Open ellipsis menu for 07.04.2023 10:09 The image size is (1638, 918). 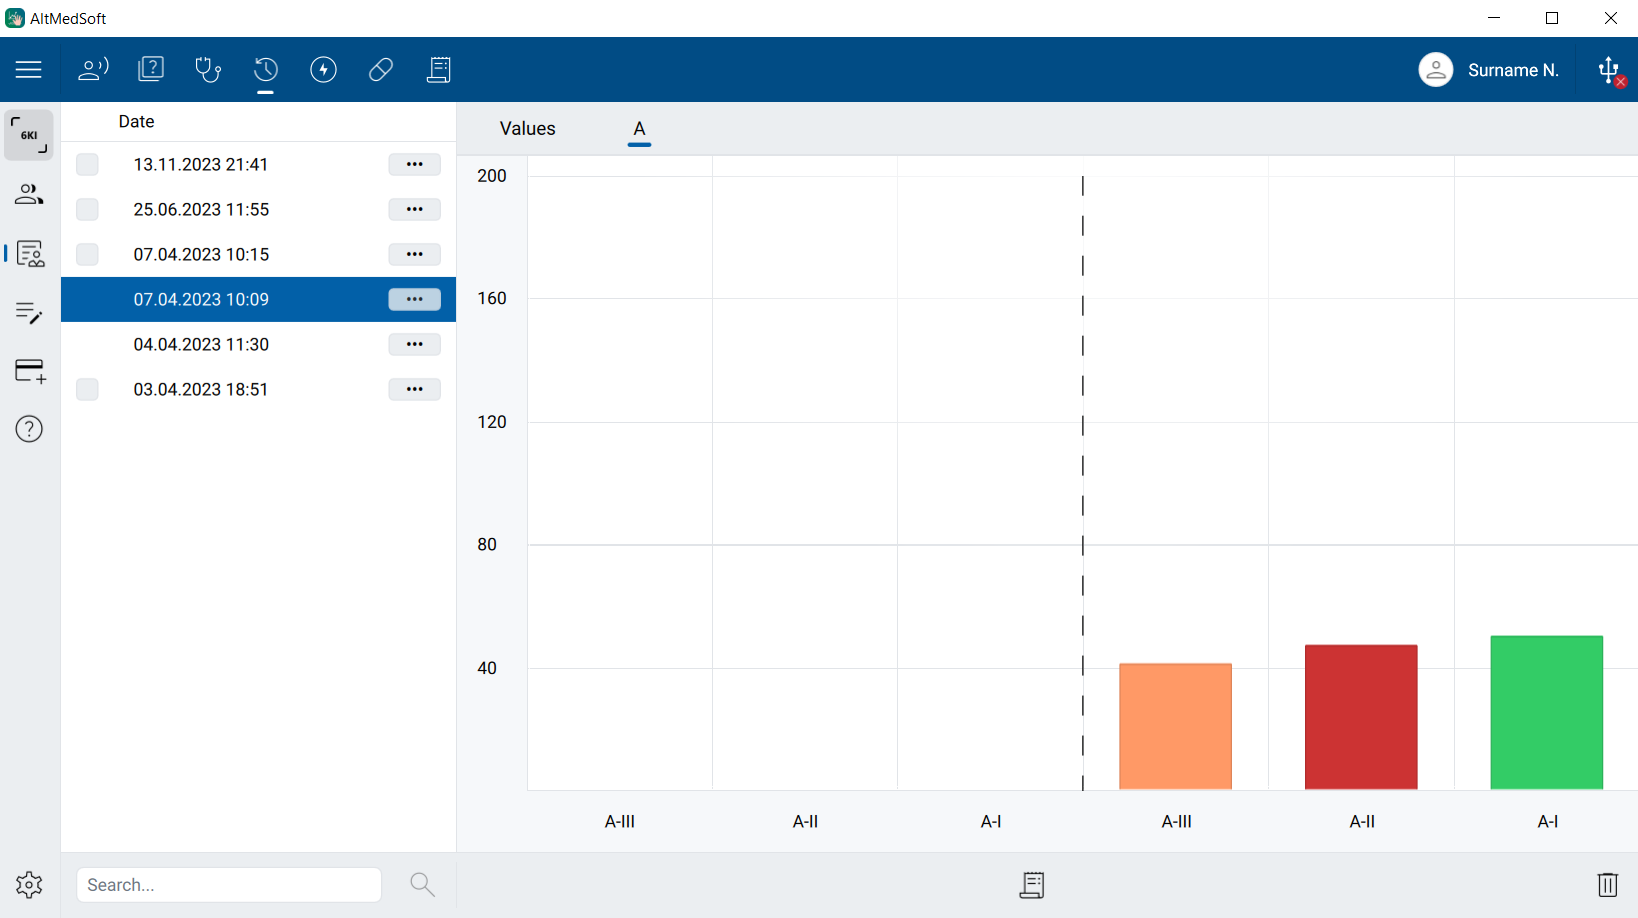click(414, 299)
